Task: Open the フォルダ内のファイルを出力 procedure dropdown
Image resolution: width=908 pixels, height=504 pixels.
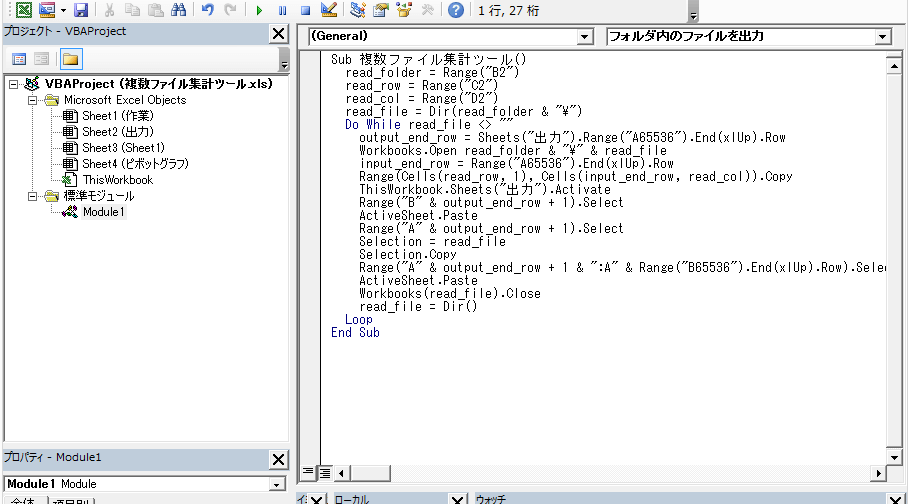Action: pyautogui.click(x=882, y=37)
